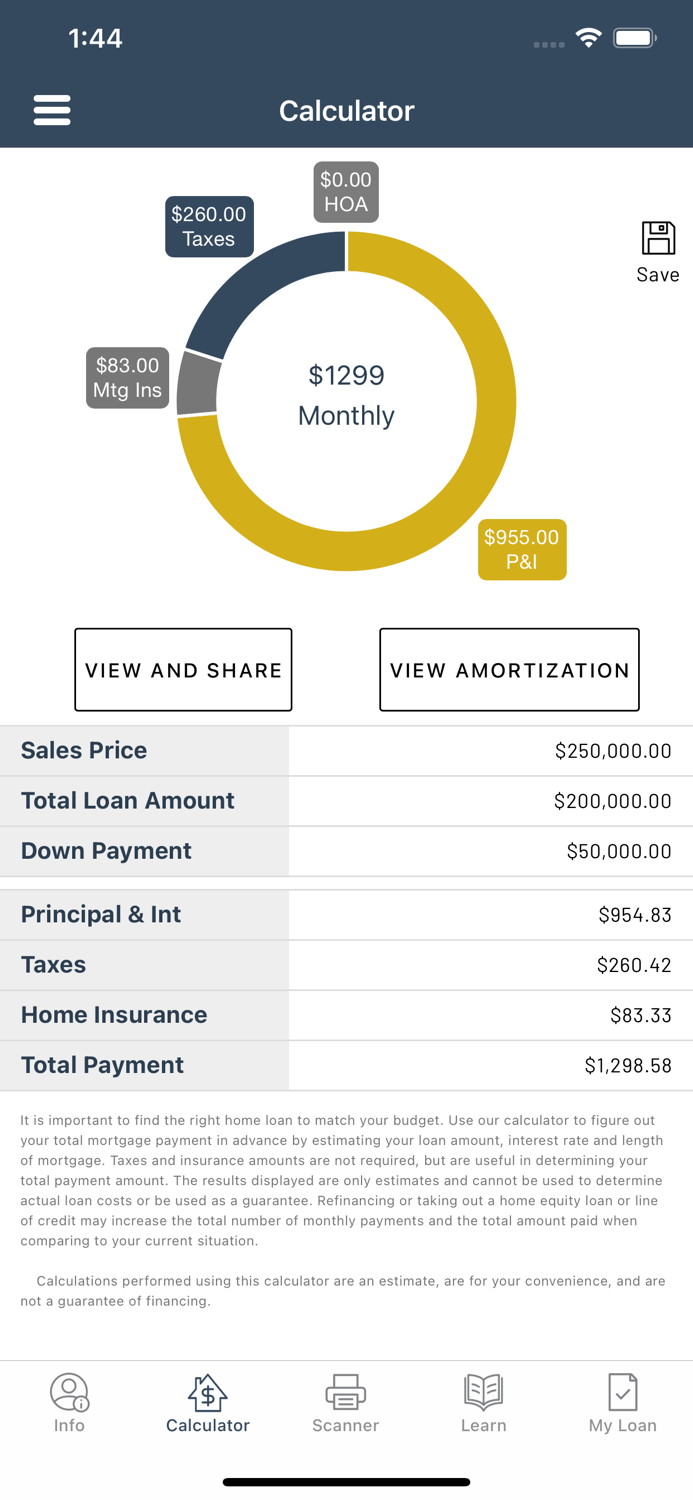The image size is (693, 1500).
Task: Select the Mtg Ins chart label
Action: [127, 378]
